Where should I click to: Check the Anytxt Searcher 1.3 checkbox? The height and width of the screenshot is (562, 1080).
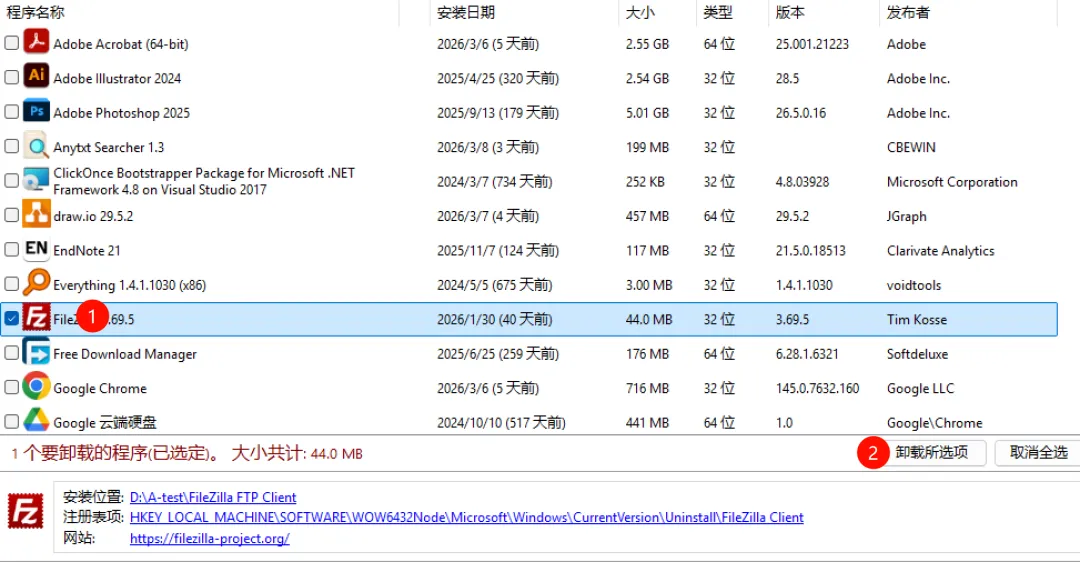click(12, 146)
